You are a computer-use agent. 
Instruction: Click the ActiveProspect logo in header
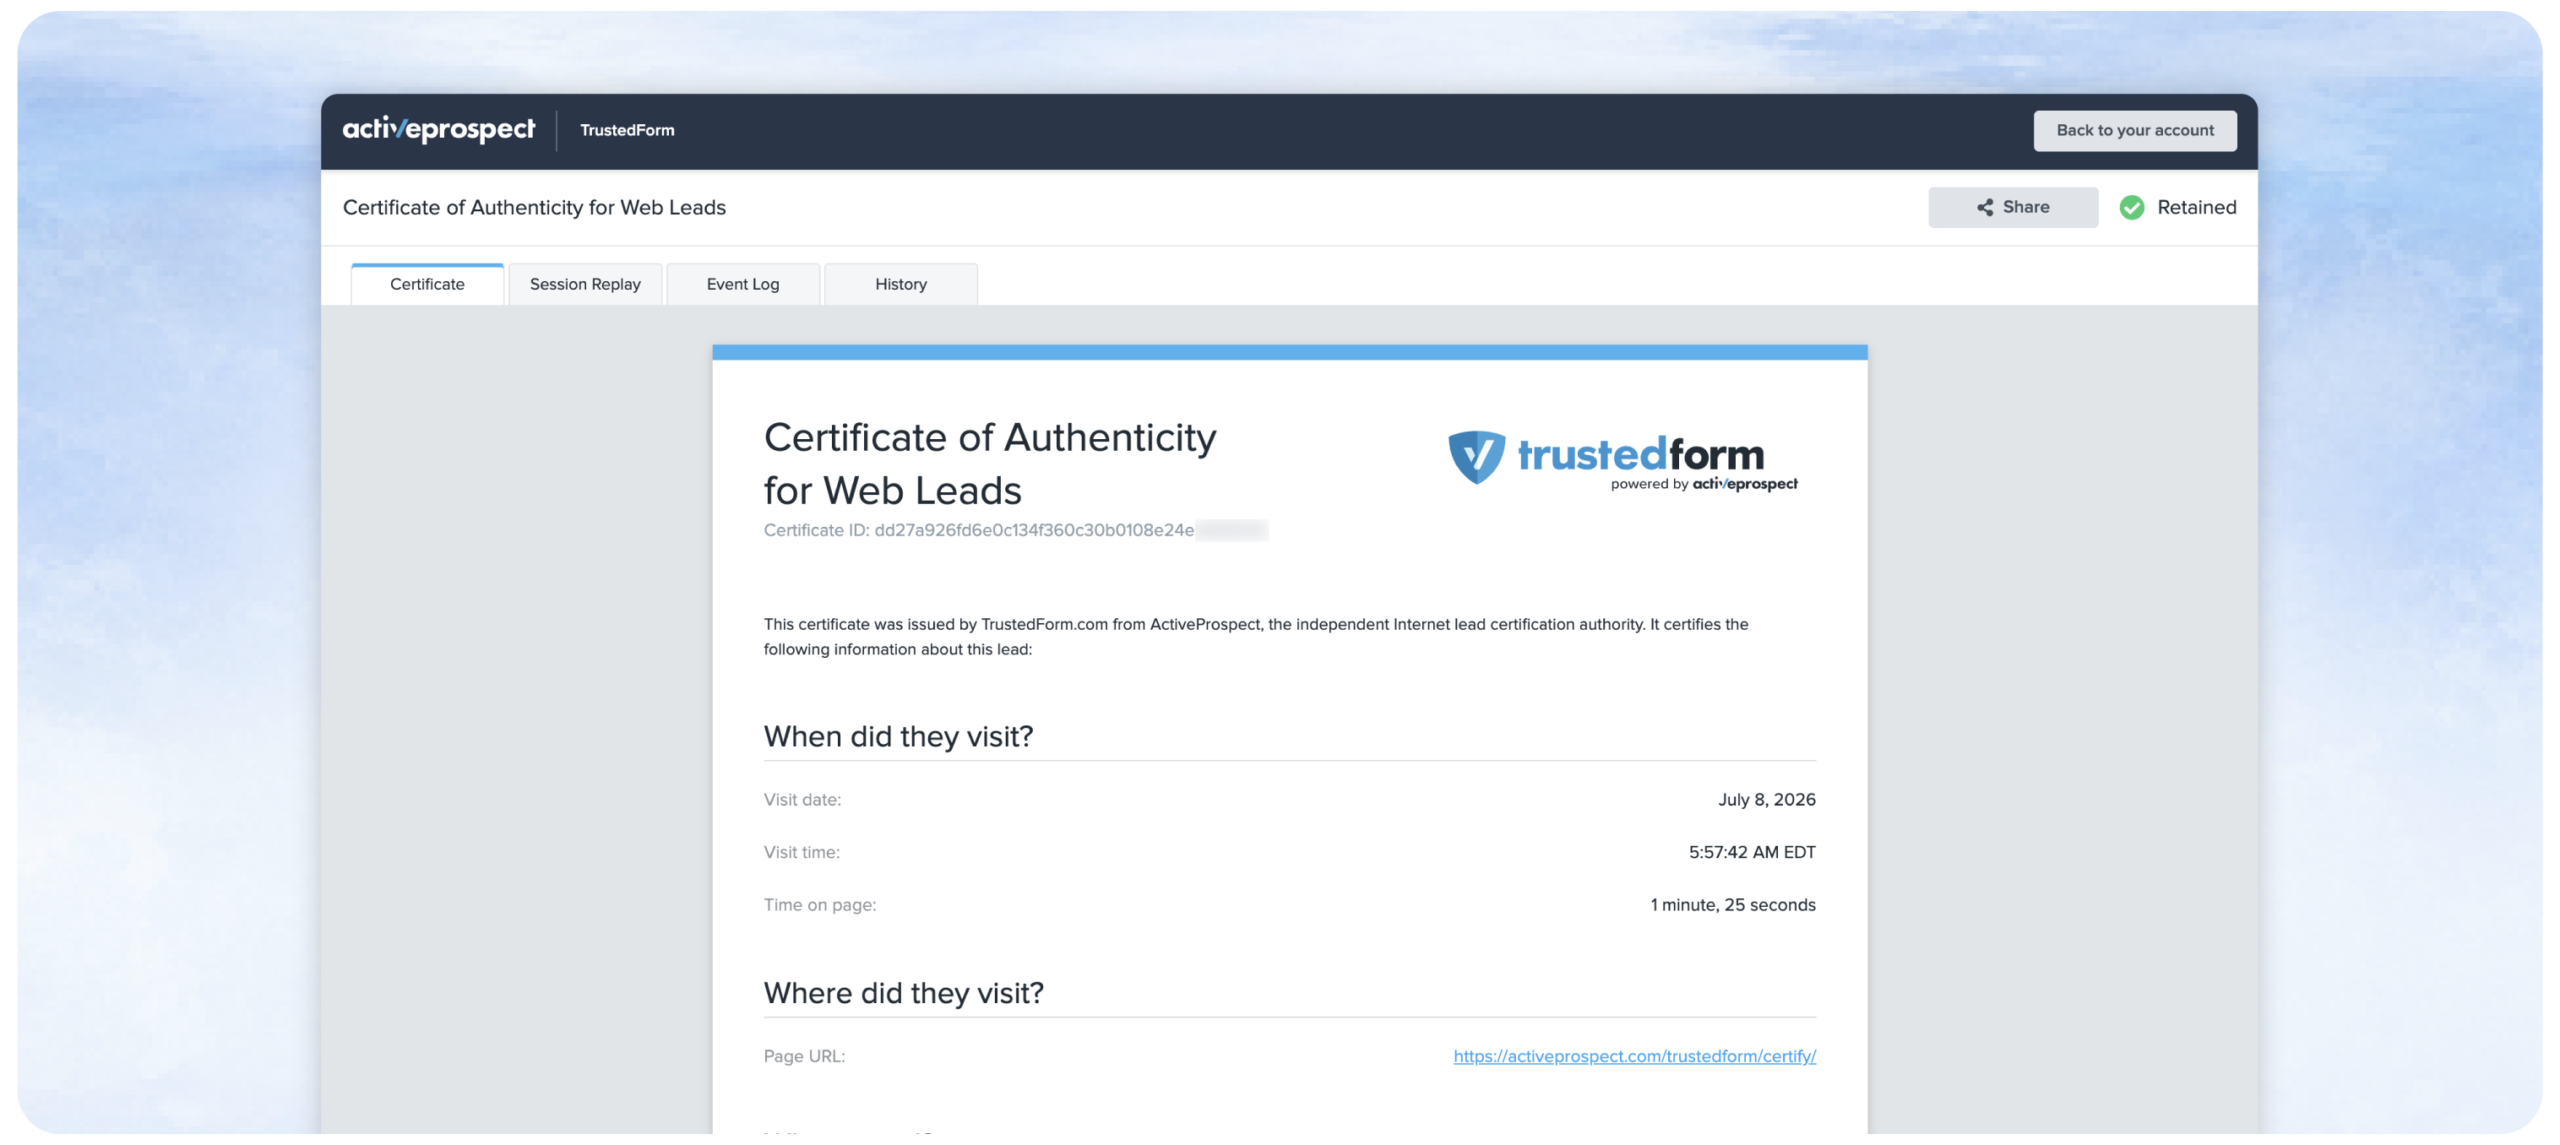pyautogui.click(x=438, y=130)
